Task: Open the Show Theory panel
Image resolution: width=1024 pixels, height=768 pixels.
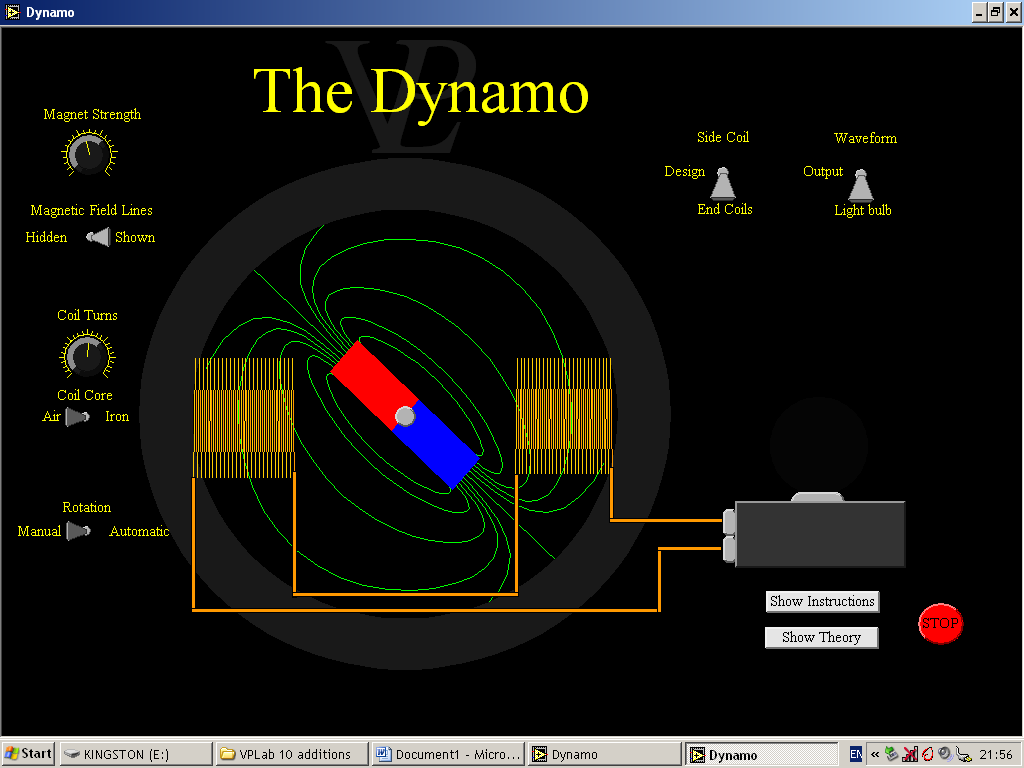Action: (821, 638)
